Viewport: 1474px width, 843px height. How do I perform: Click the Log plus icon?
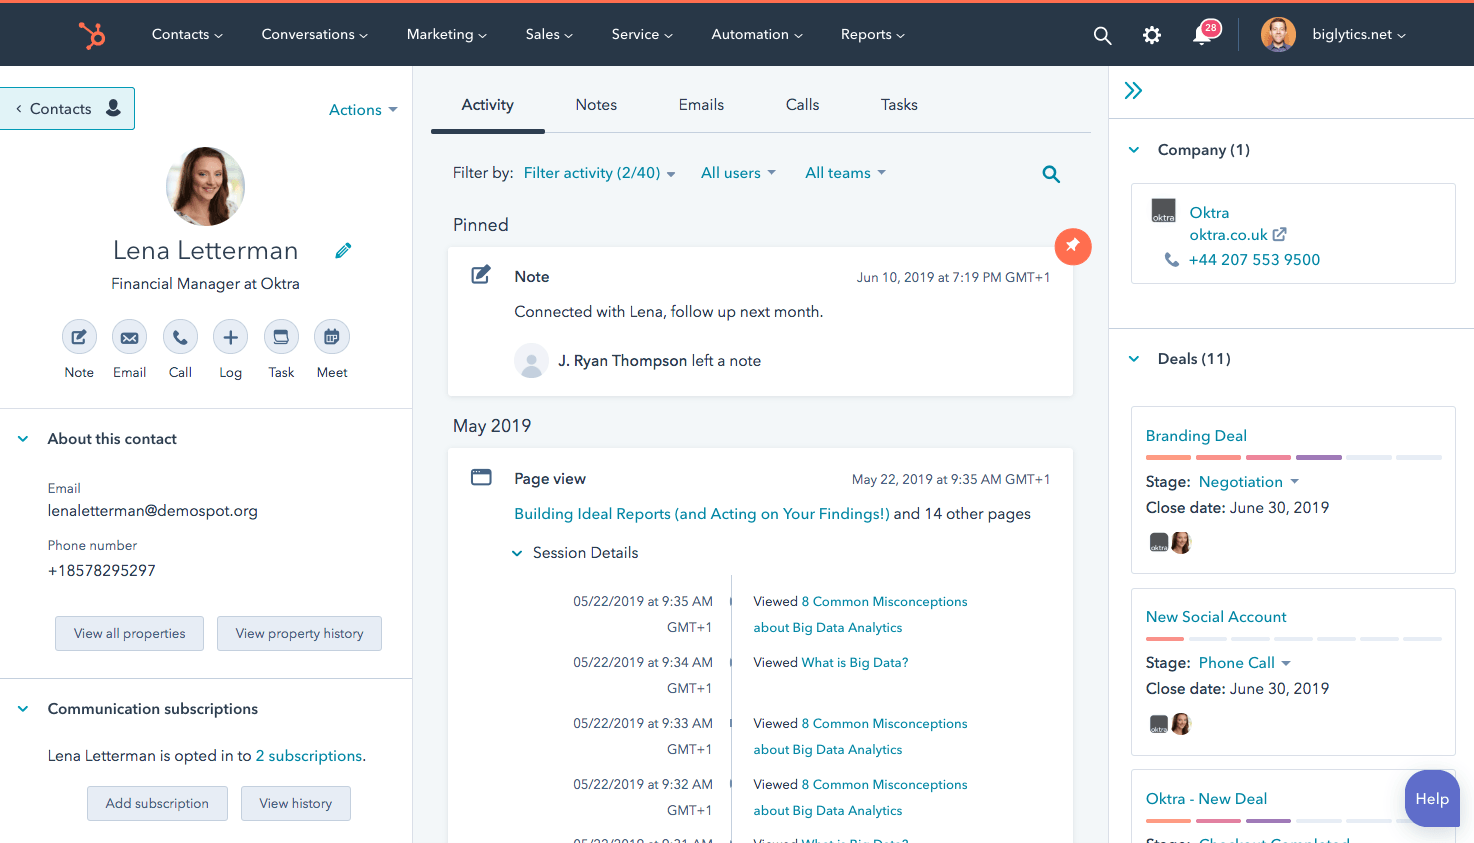[x=230, y=337]
